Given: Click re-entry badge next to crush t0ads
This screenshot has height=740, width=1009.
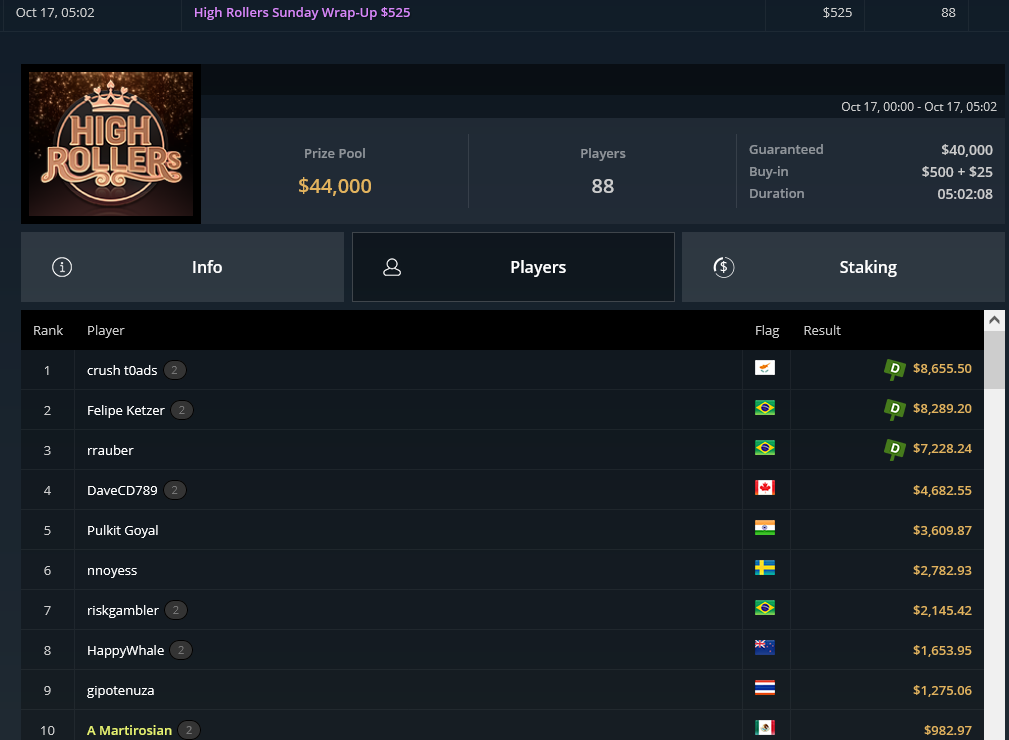Looking at the screenshot, I should click(x=174, y=370).
